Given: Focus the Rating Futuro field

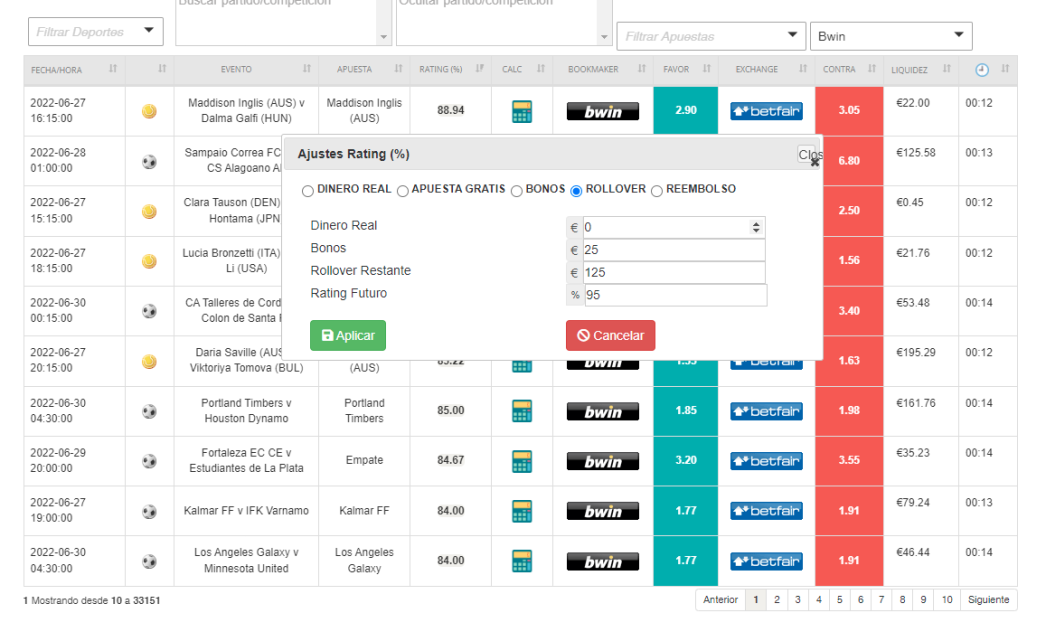Looking at the screenshot, I should point(676,296).
